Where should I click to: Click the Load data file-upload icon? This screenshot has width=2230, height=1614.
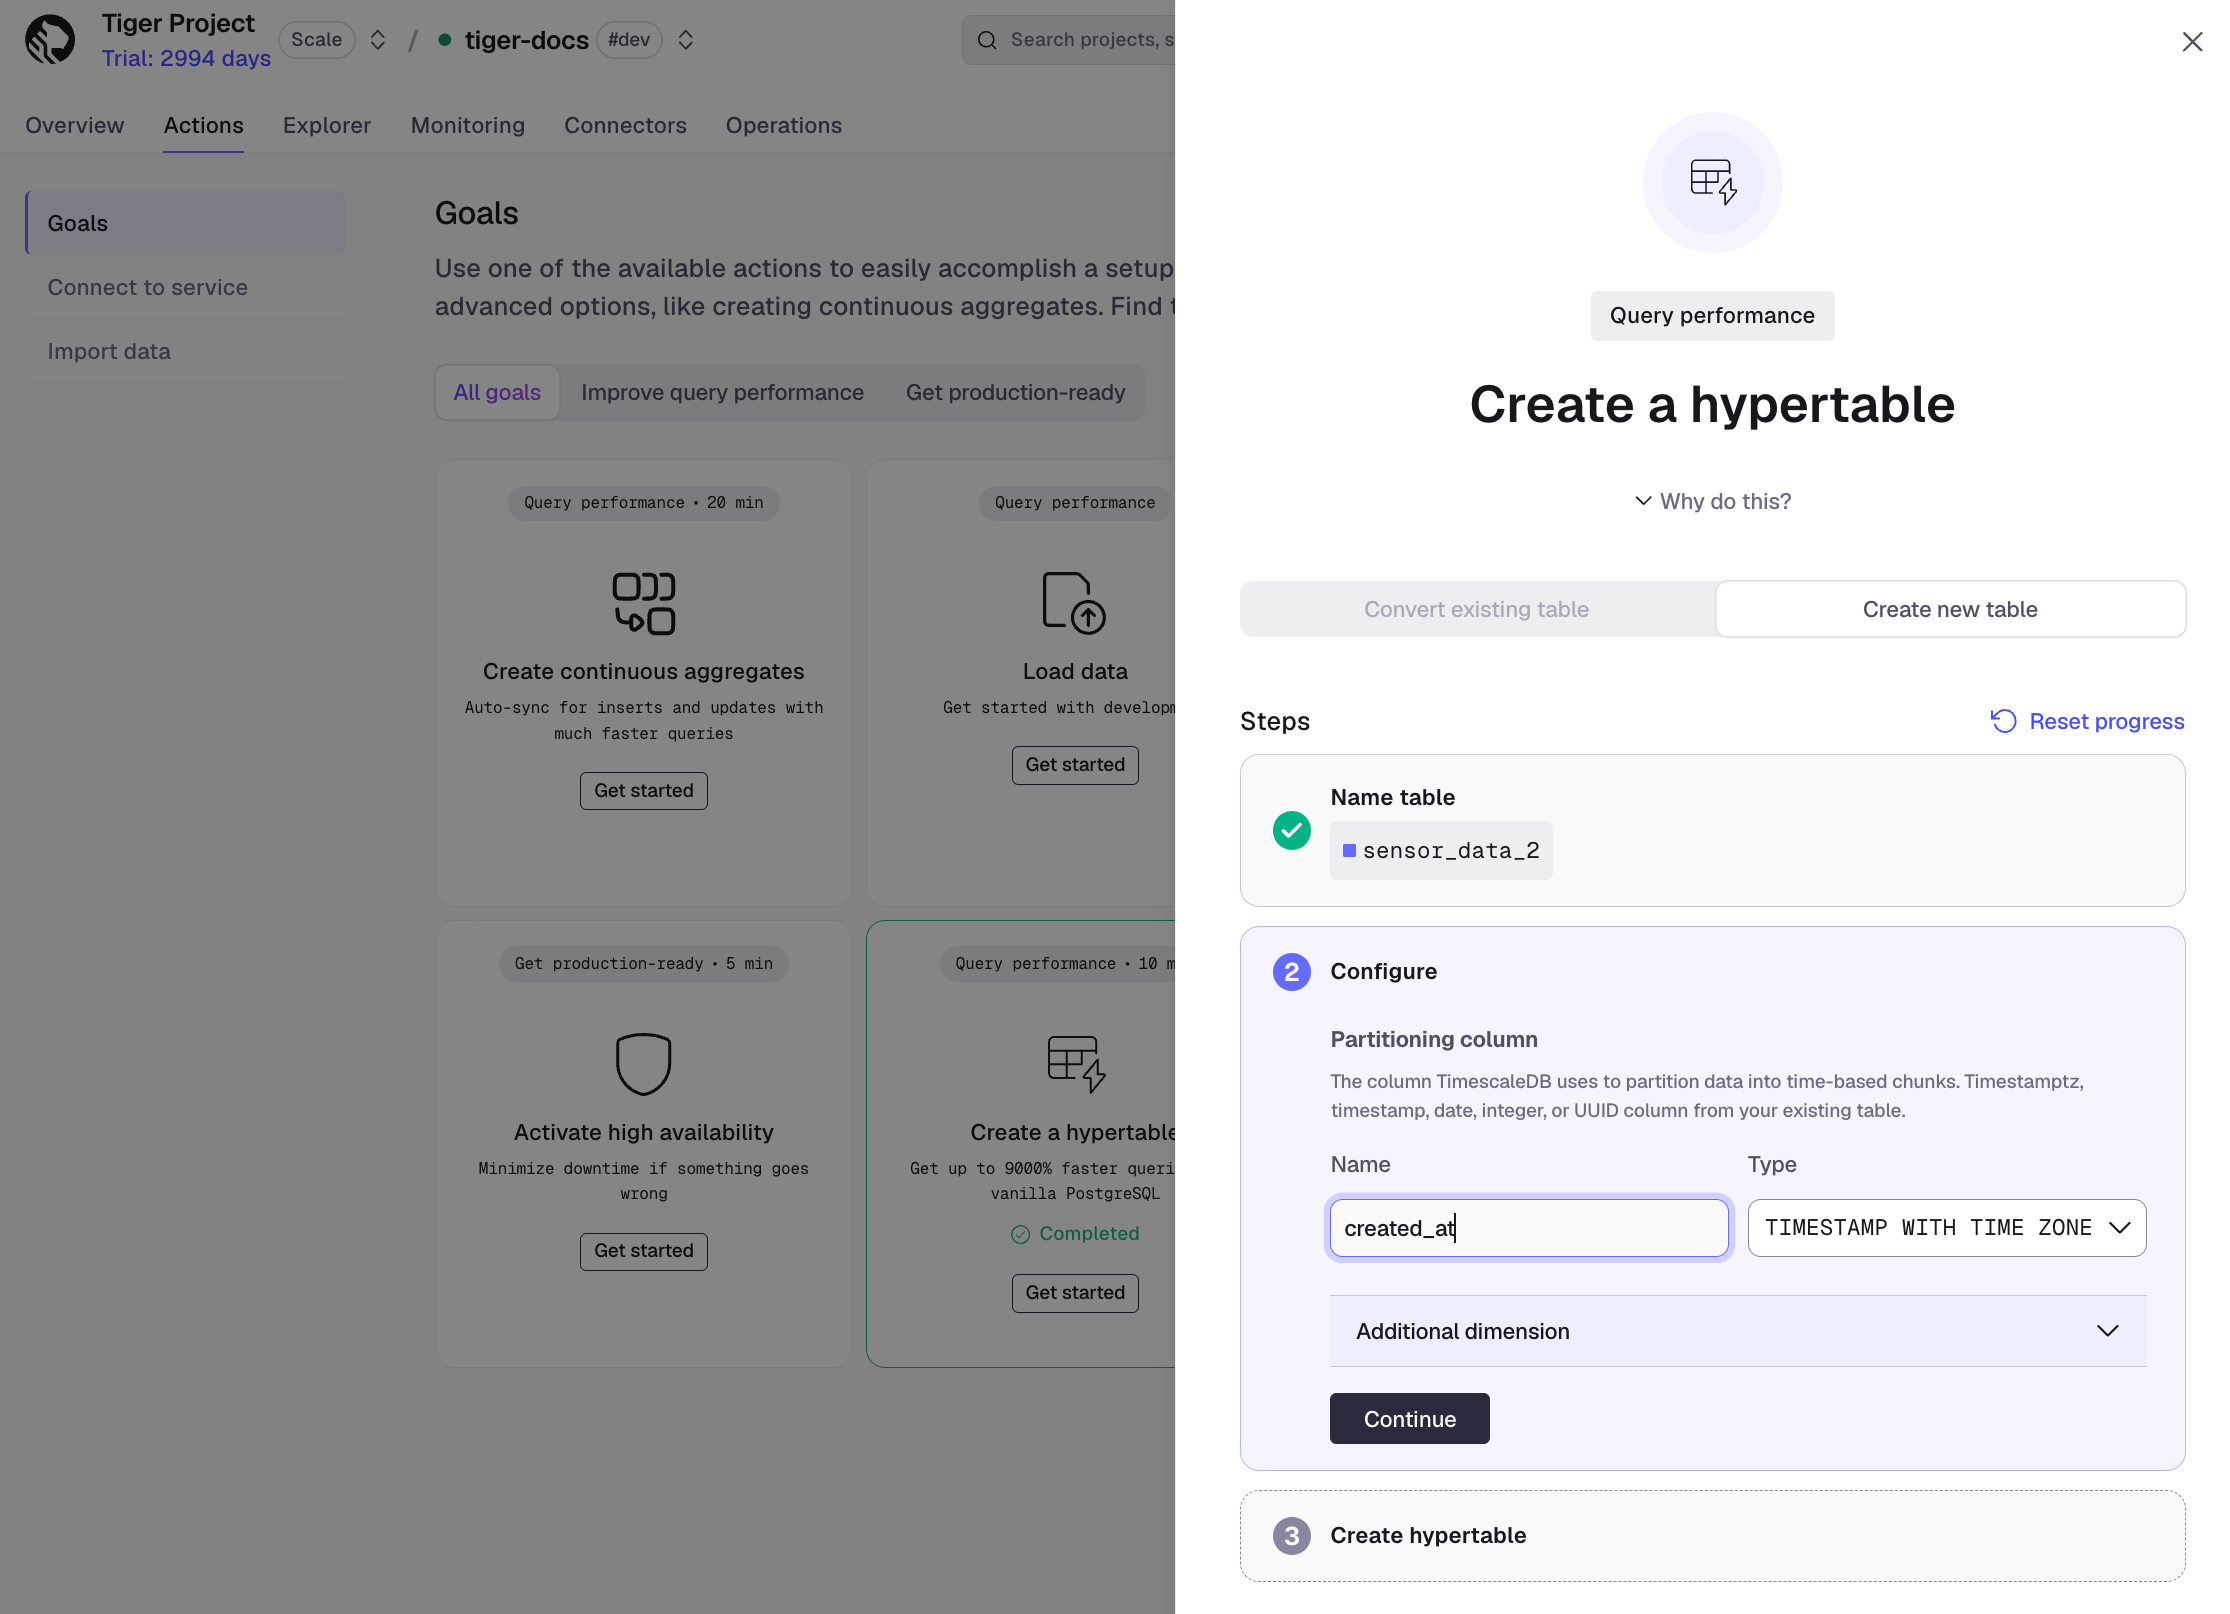(1074, 603)
